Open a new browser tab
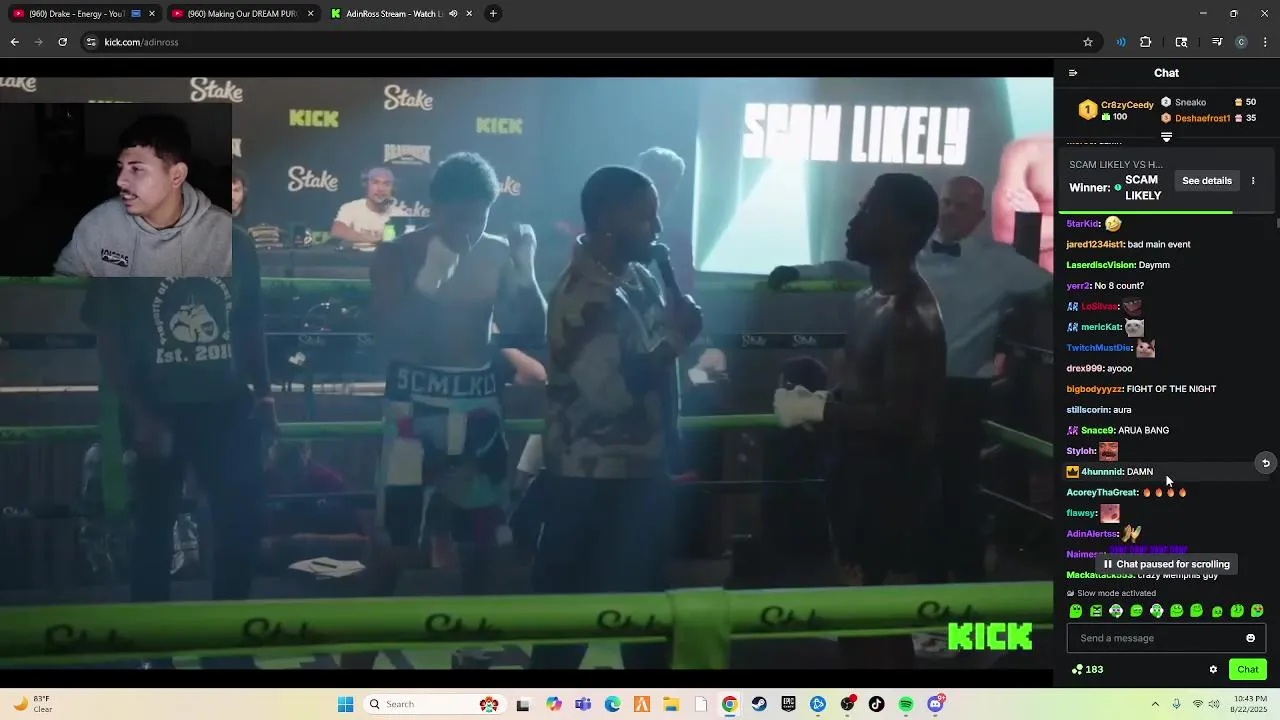 493,14
